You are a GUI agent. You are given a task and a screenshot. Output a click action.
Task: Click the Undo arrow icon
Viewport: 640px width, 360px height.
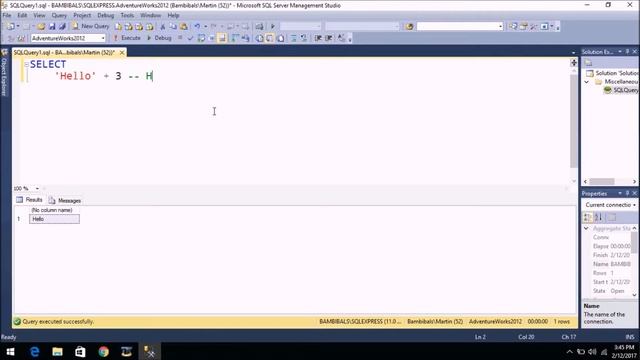[x=197, y=26]
